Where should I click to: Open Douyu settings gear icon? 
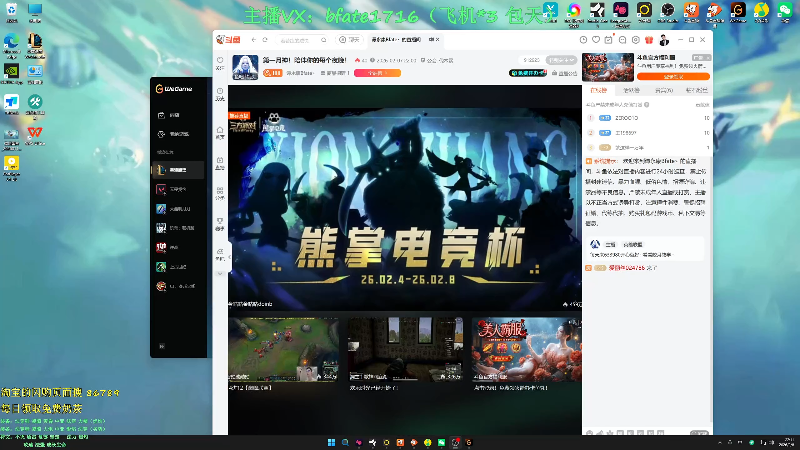tap(636, 39)
